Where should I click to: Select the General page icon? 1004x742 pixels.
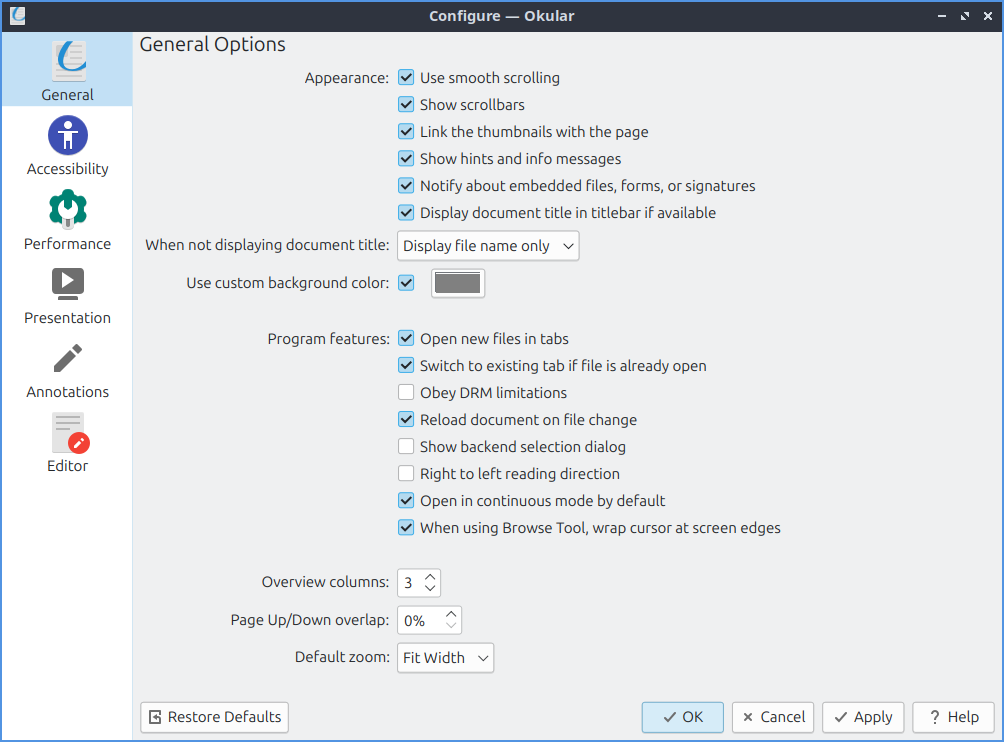(x=67, y=62)
